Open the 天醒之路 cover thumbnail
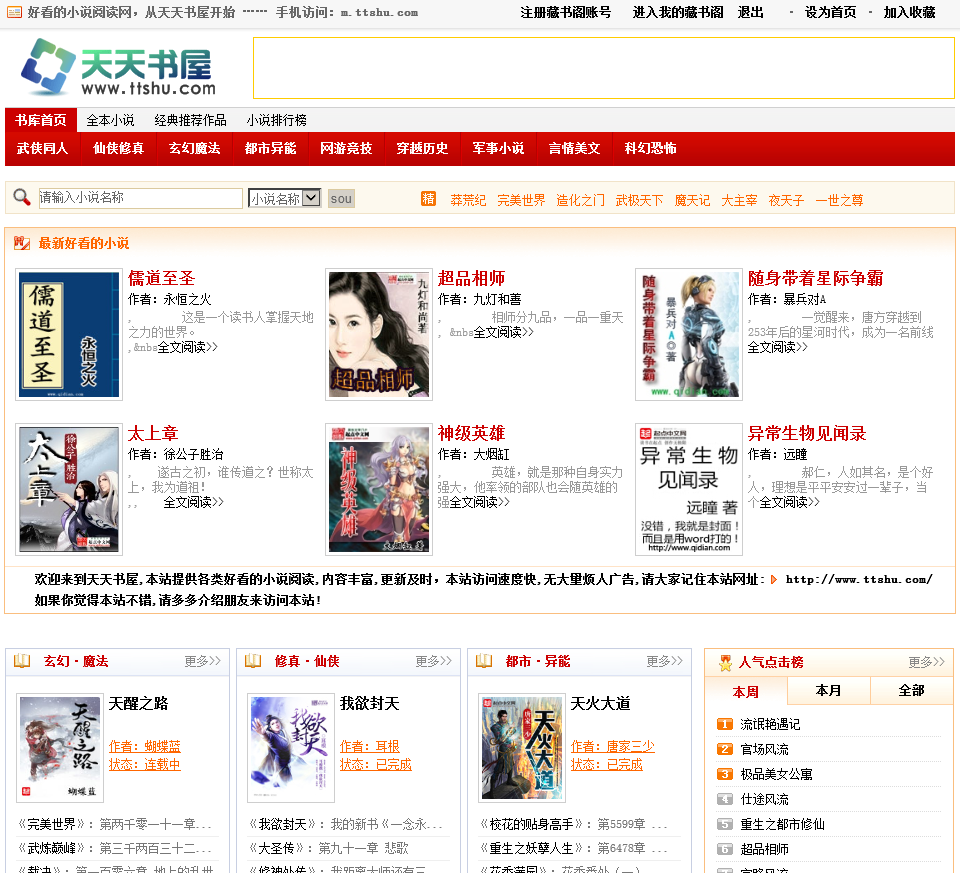960x873 pixels. tap(60, 747)
